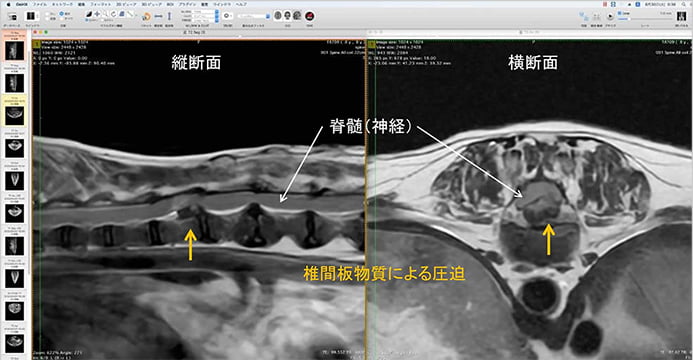
Task: Flip the image horizontally
Action: click(x=158, y=16)
